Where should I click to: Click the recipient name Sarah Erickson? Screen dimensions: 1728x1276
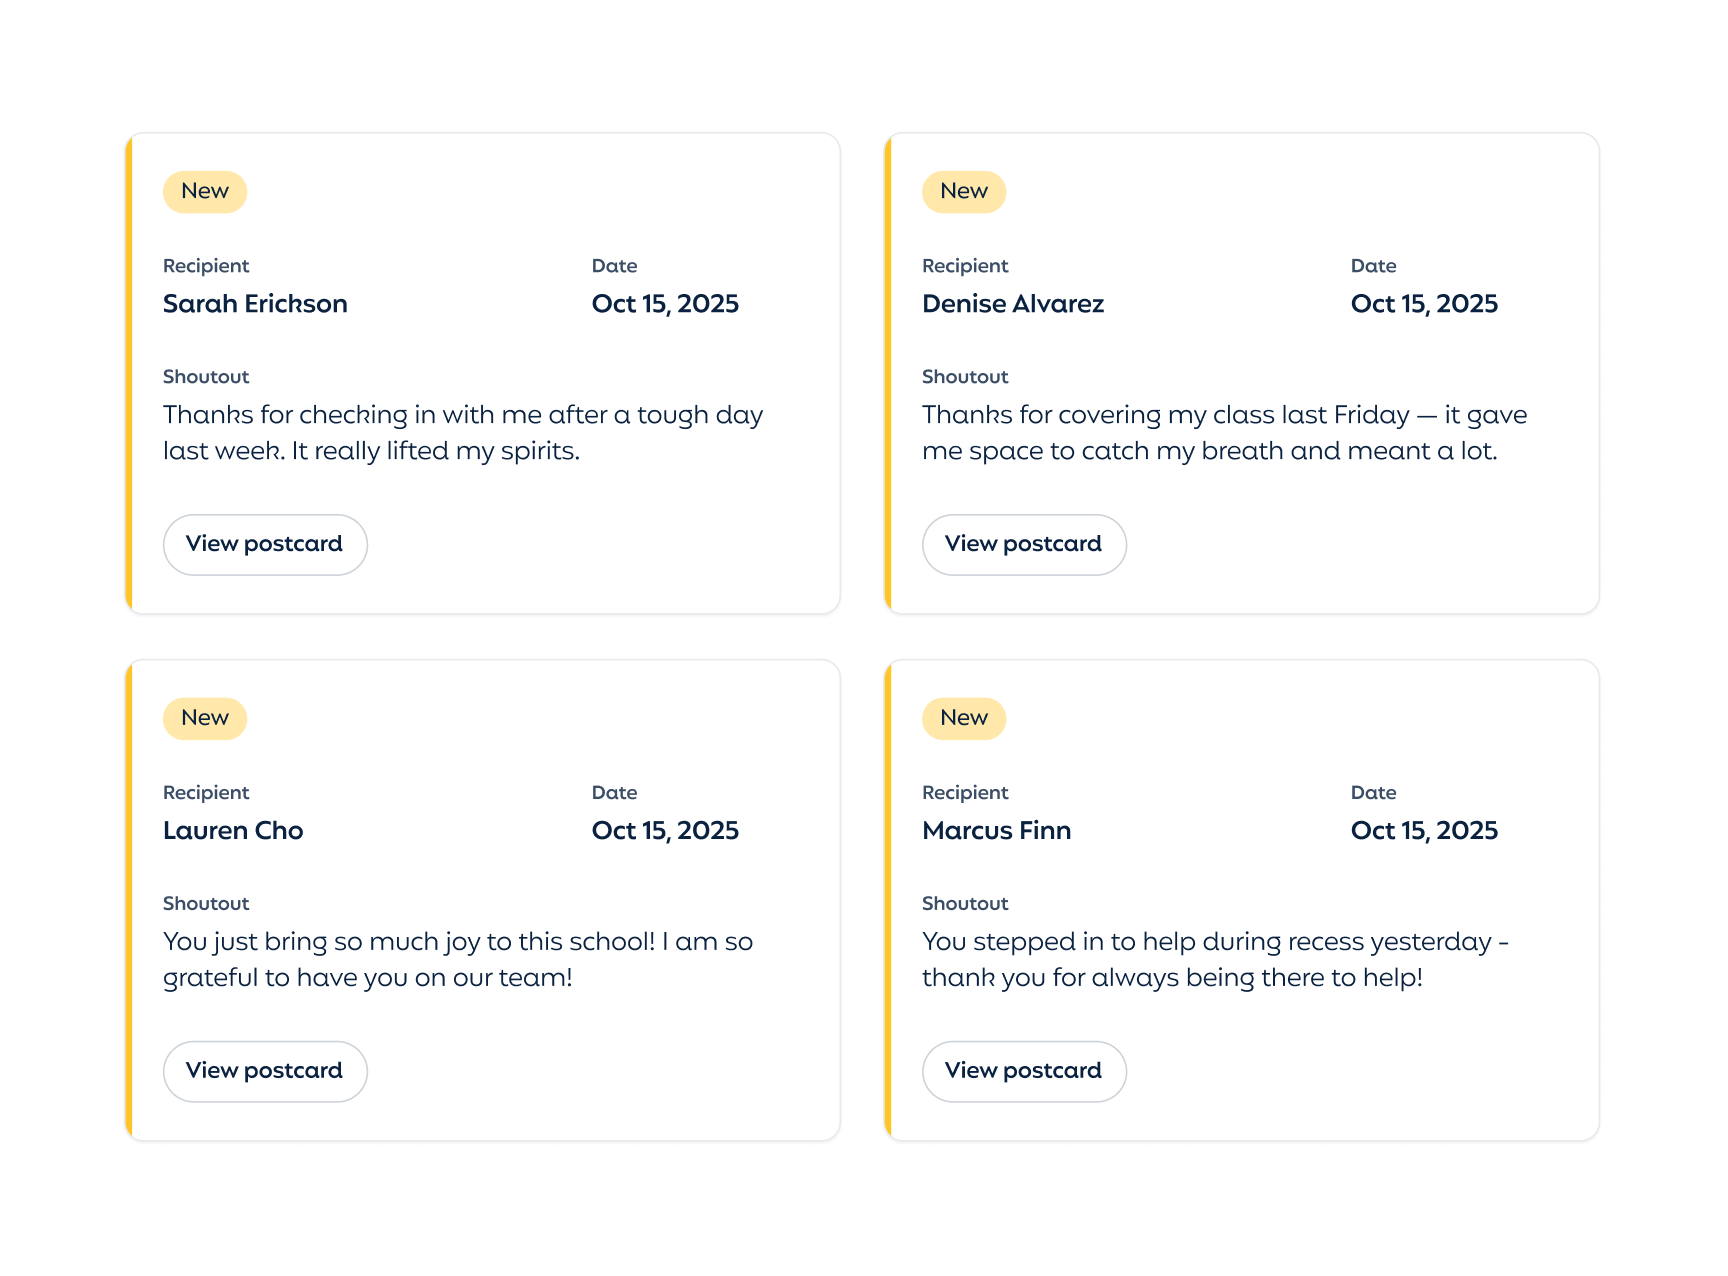click(x=255, y=304)
